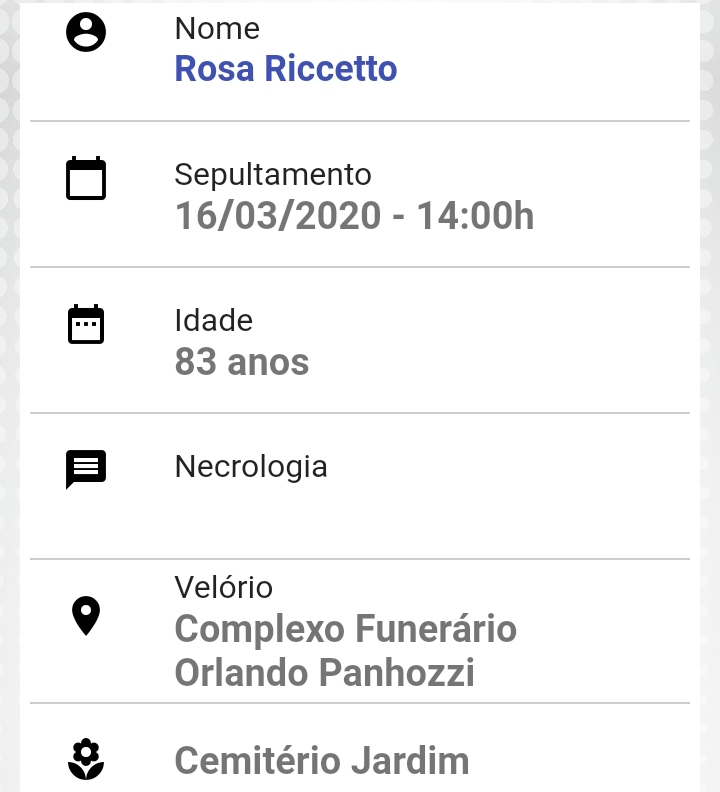Select the Sepultamento label

(273, 175)
